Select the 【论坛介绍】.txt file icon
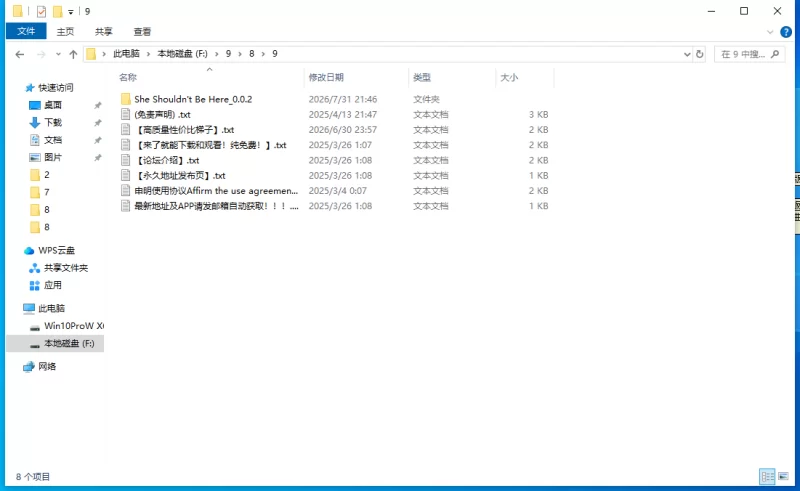 126,160
